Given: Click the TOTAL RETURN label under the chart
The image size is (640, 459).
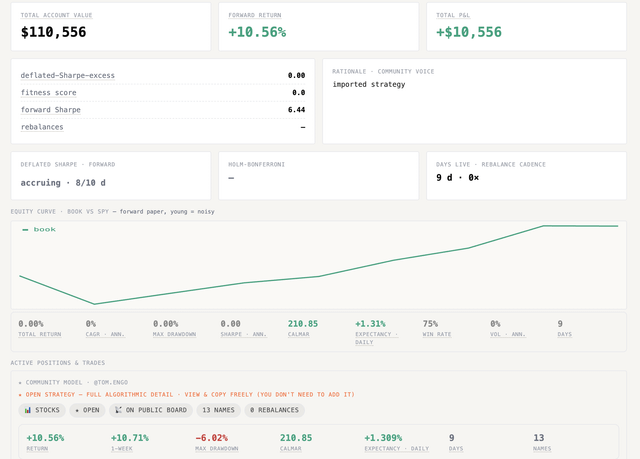Looking at the screenshot, I should click(x=40, y=334).
